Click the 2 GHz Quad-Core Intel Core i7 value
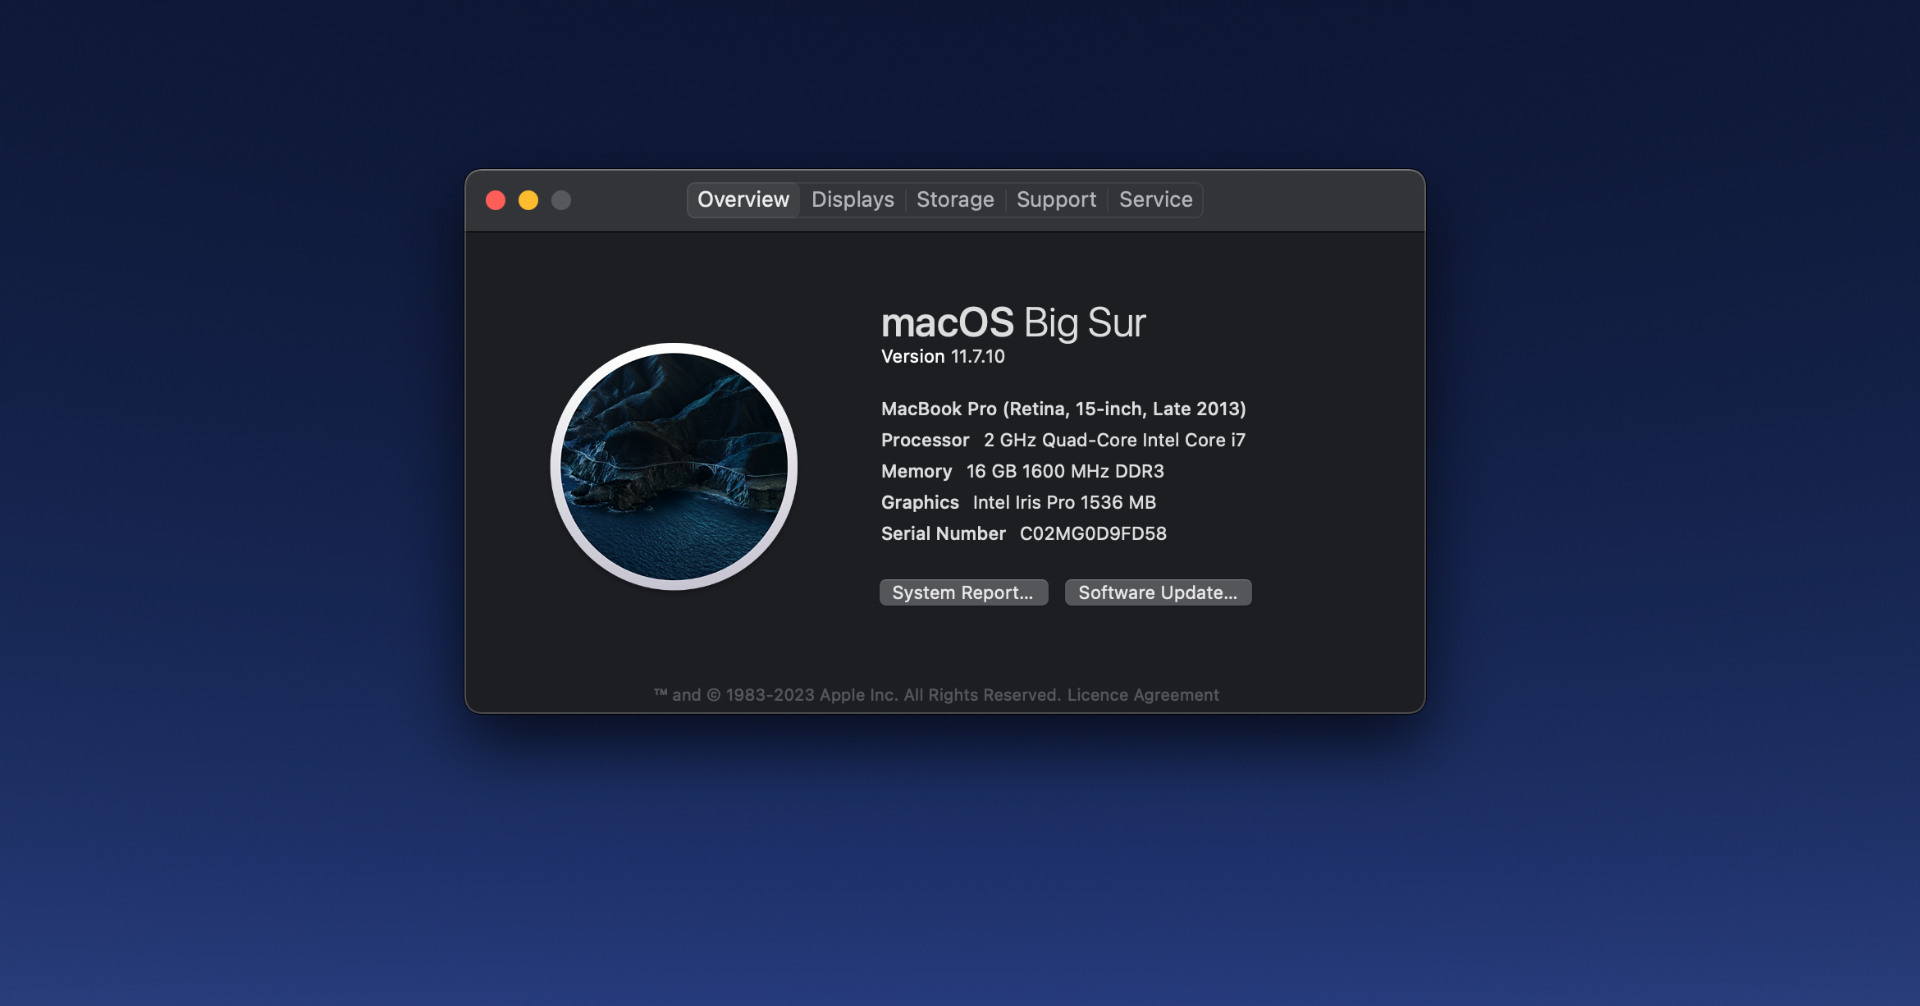Image resolution: width=1920 pixels, height=1006 pixels. pos(1114,440)
